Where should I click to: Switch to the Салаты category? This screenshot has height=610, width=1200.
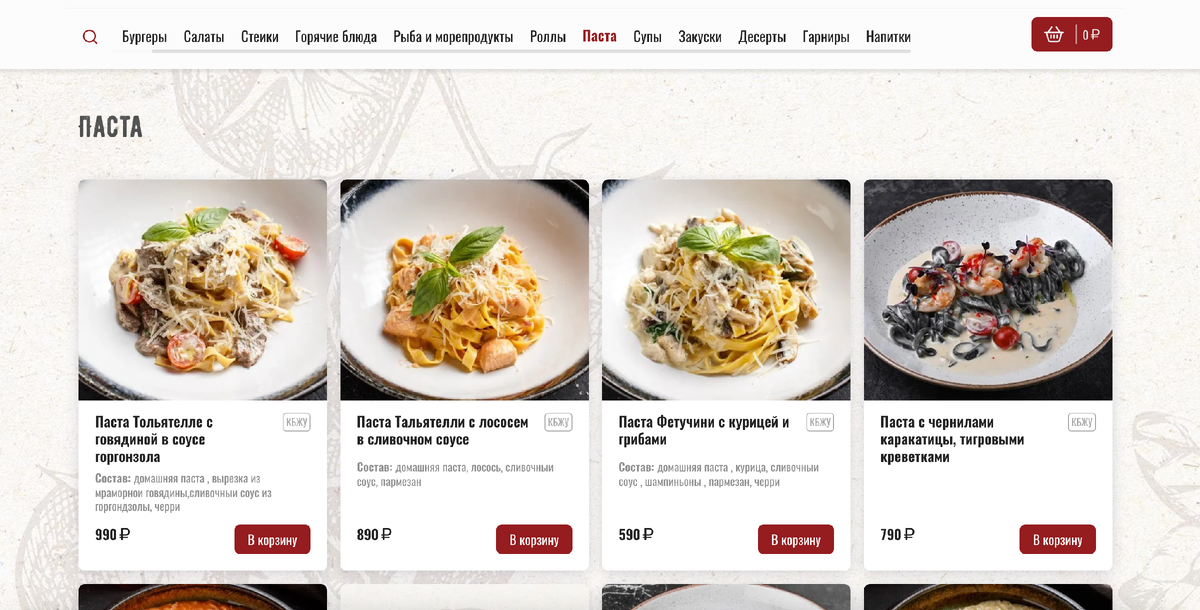204,37
